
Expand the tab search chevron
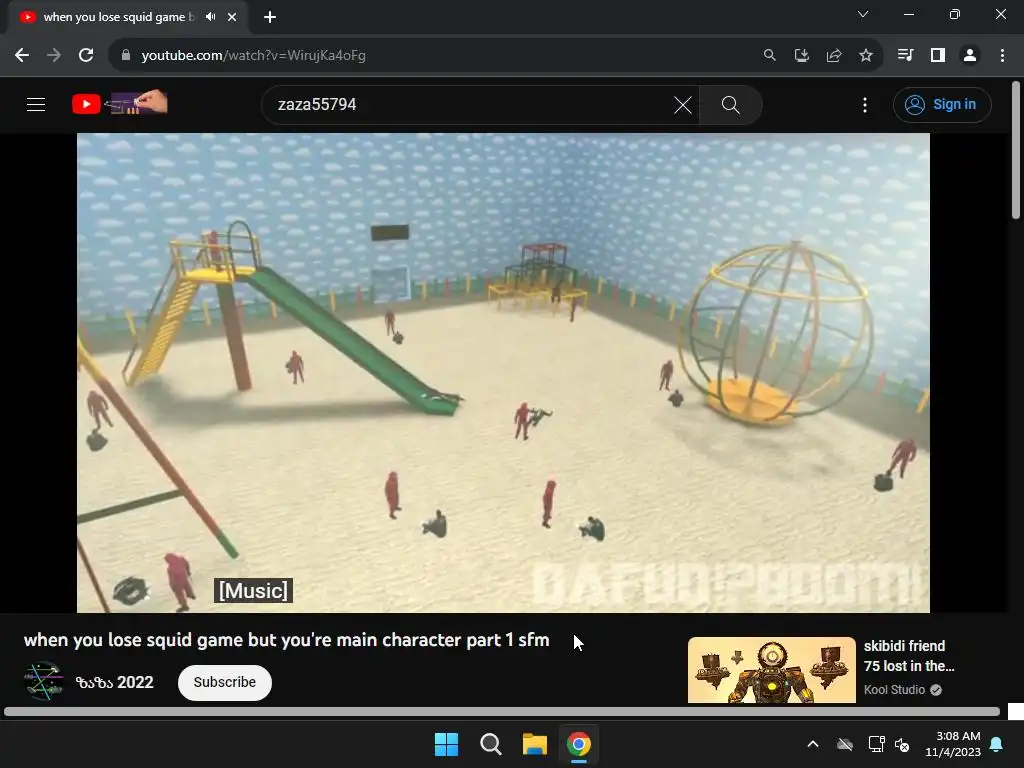[x=863, y=14]
